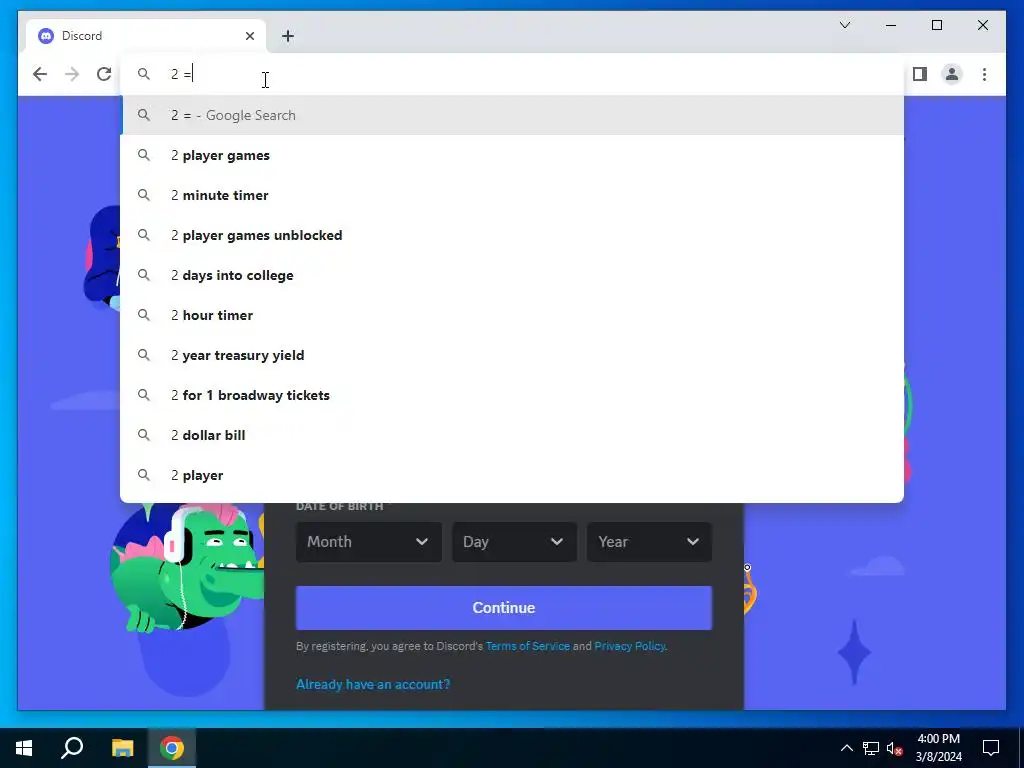Minimize the Chrome window
This screenshot has height=768, width=1024.
891,25
